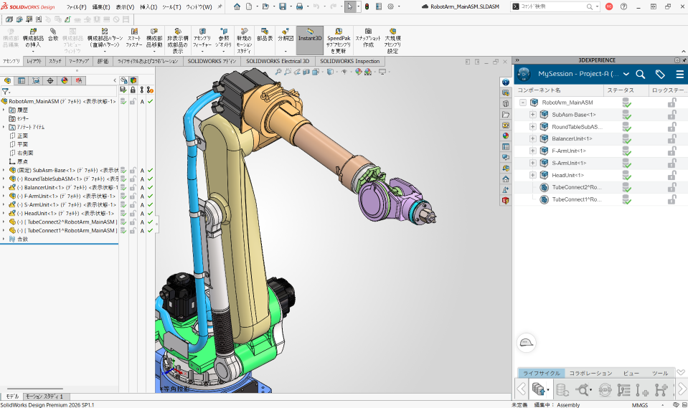
Task: Open MySession Project-A dropdown chevron
Action: pyautogui.click(x=626, y=74)
